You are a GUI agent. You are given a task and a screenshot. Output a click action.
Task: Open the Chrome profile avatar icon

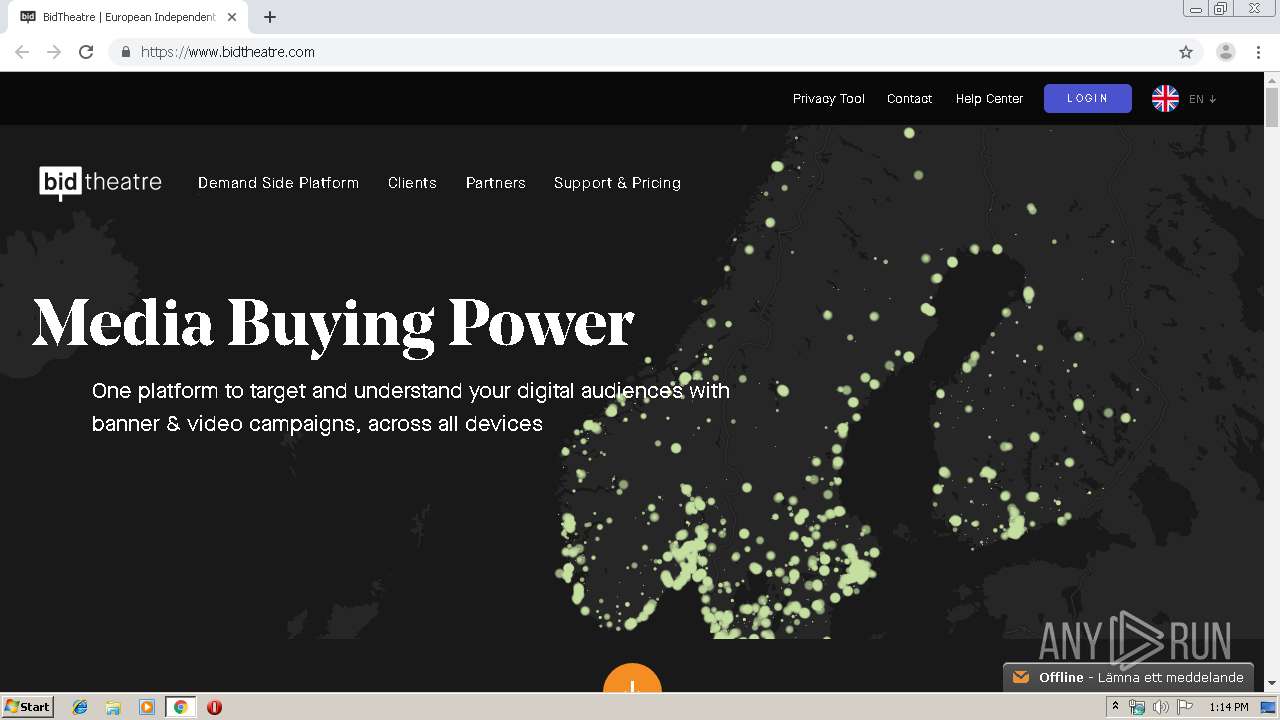coord(1225,52)
